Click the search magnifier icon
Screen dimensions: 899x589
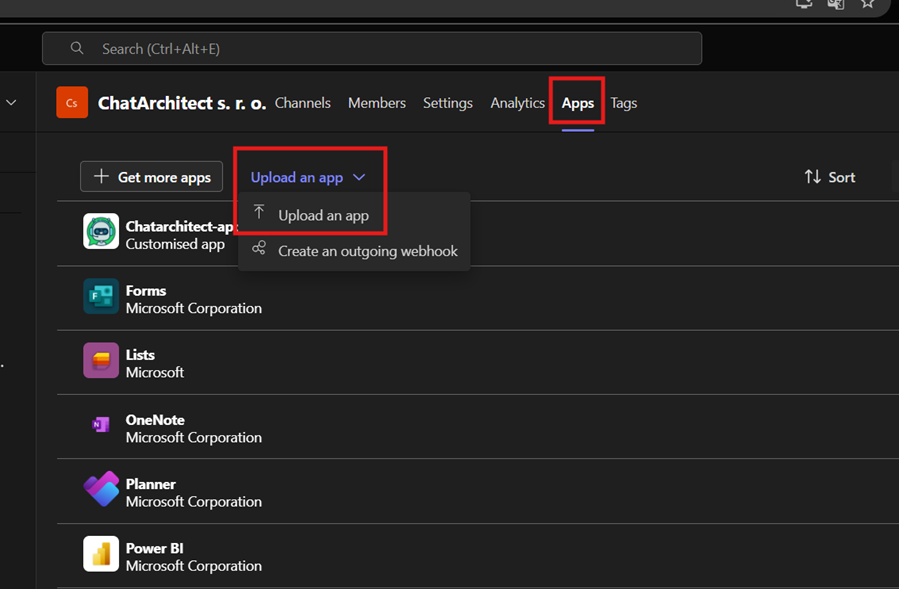pyautogui.click(x=77, y=48)
